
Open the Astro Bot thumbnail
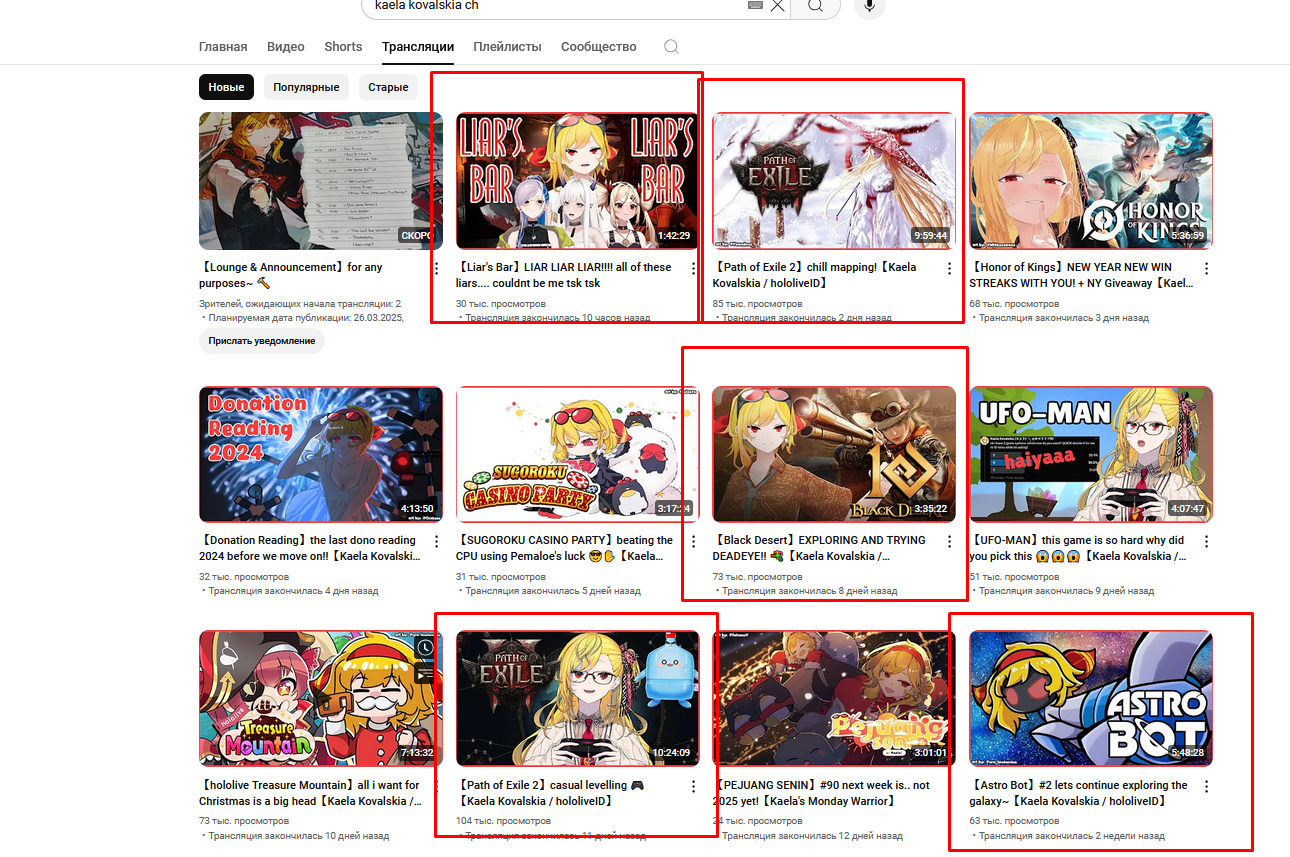click(1091, 699)
